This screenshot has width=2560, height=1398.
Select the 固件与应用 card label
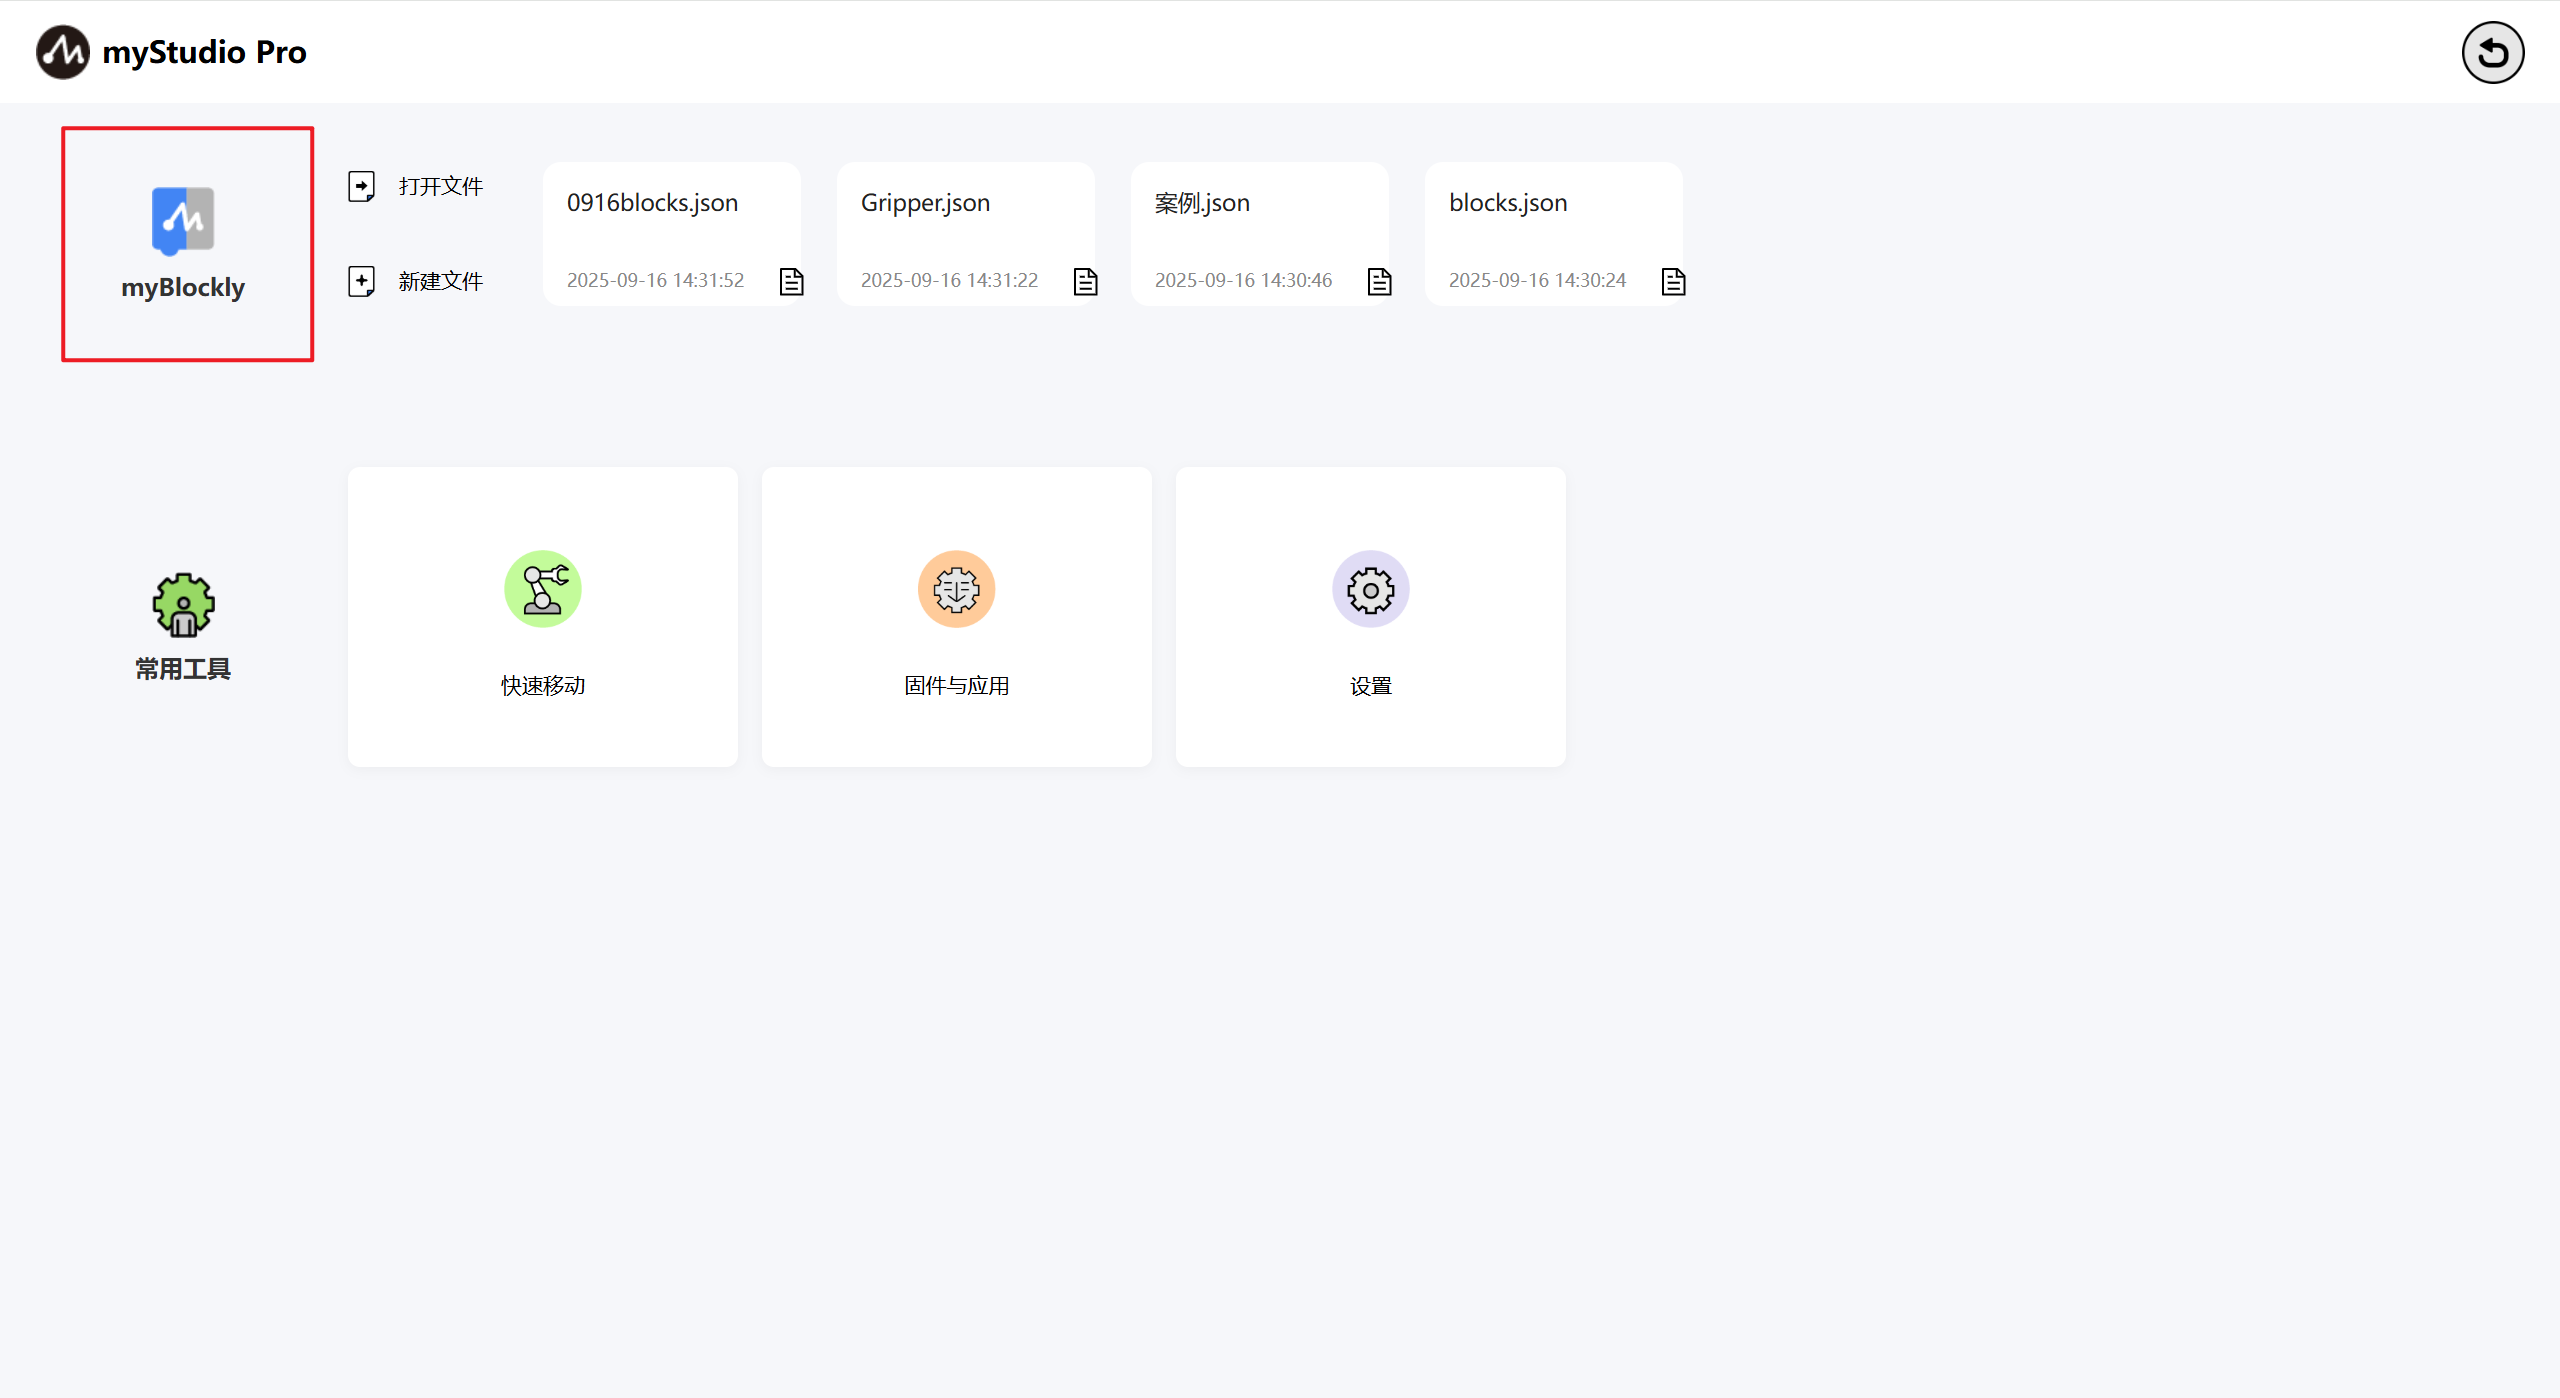(956, 686)
